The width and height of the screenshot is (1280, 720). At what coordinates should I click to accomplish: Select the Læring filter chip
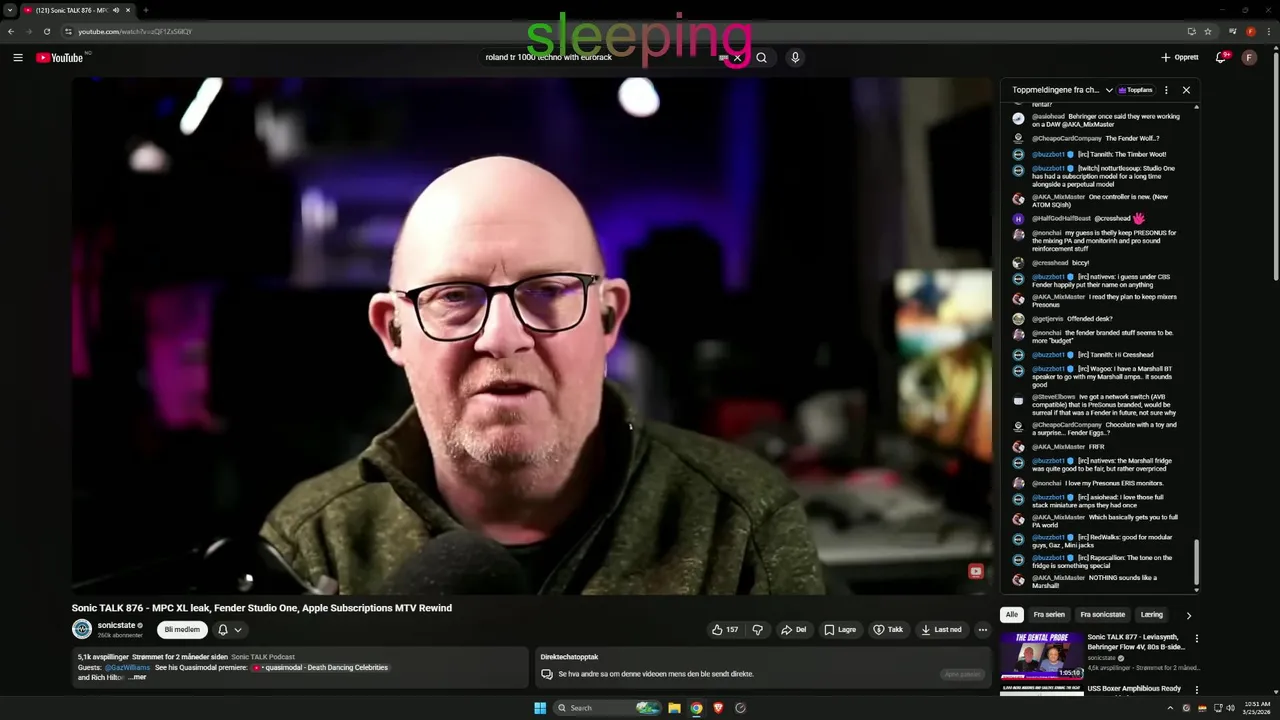tap(1152, 614)
